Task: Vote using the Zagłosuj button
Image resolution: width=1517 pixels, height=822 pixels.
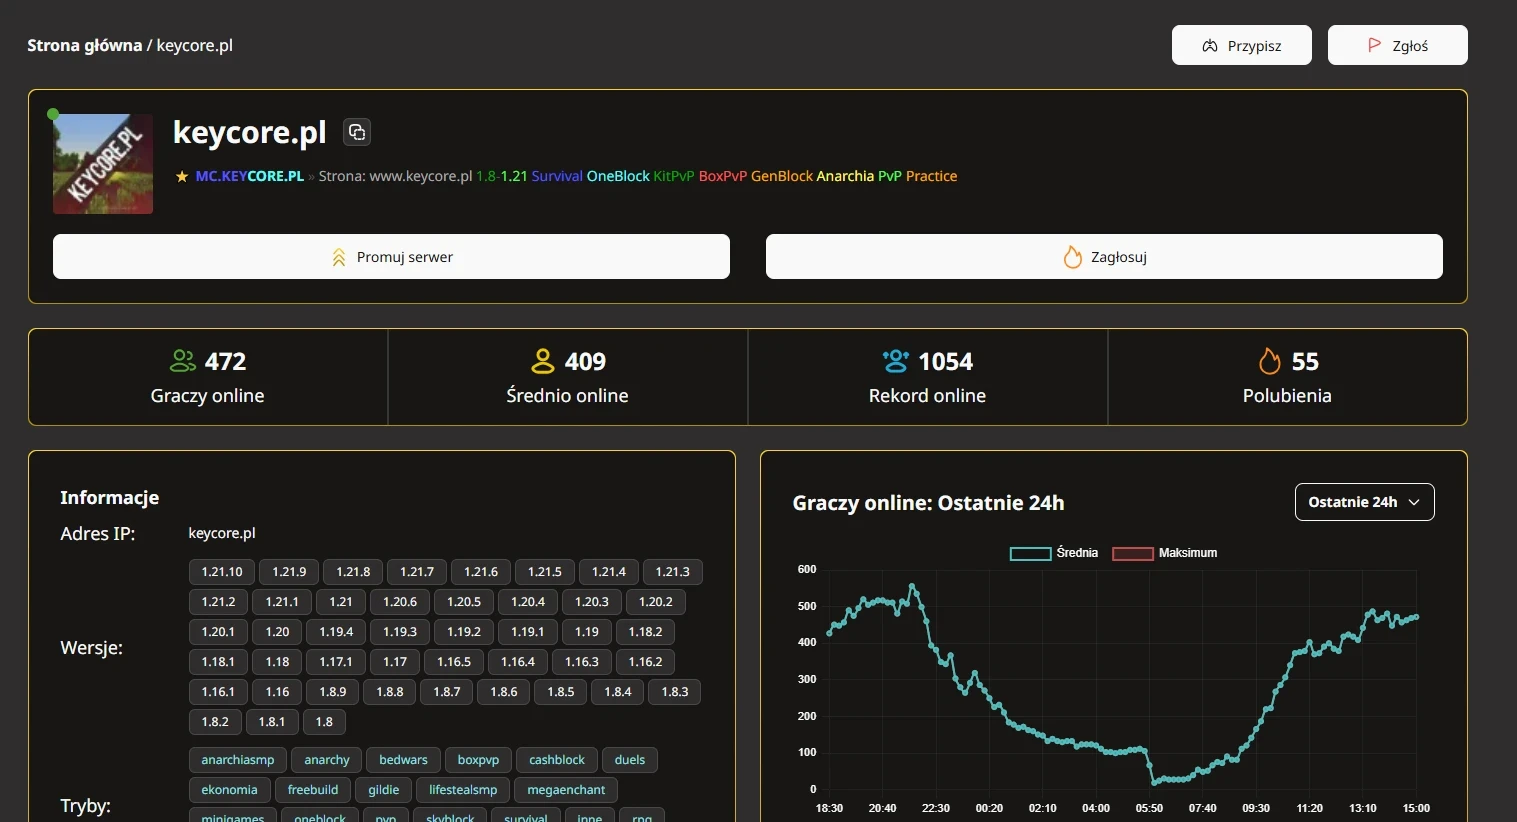Action: point(1104,257)
